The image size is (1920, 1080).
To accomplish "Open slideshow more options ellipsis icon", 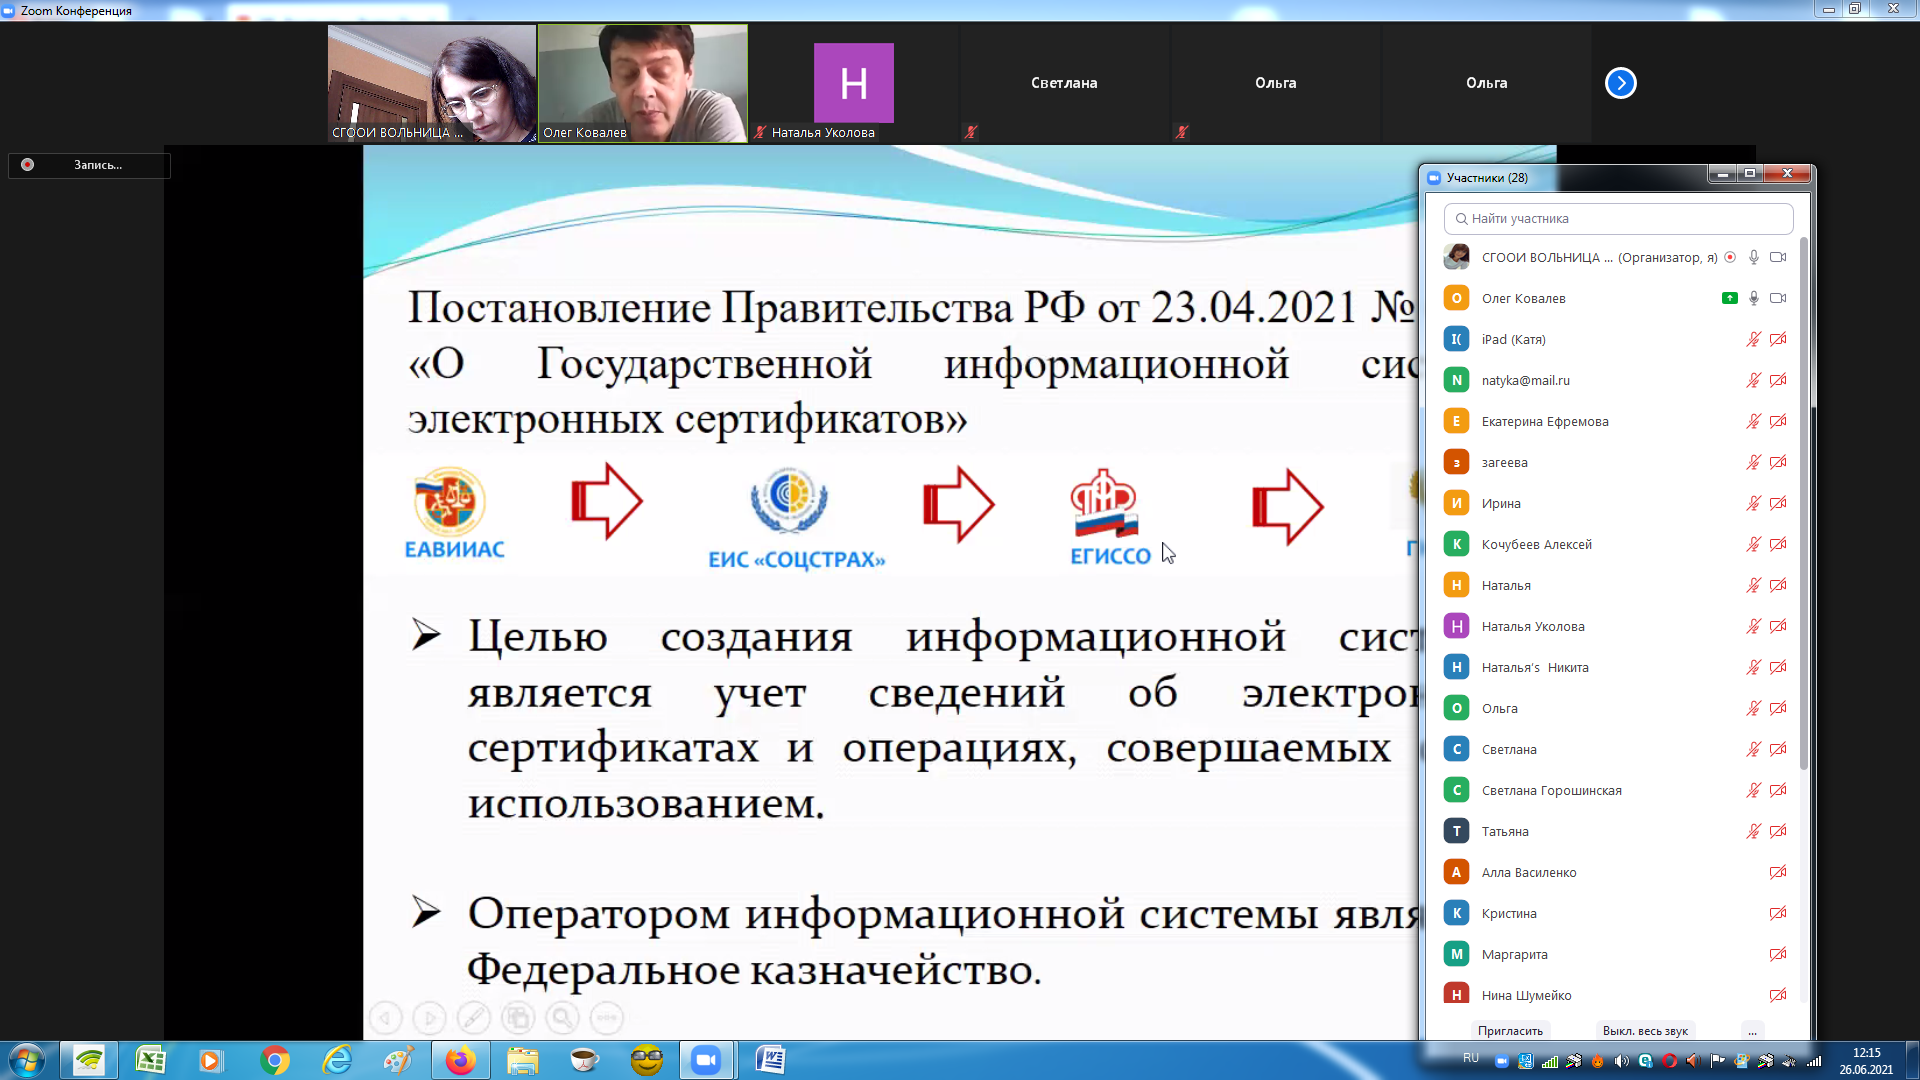I will point(607,1018).
